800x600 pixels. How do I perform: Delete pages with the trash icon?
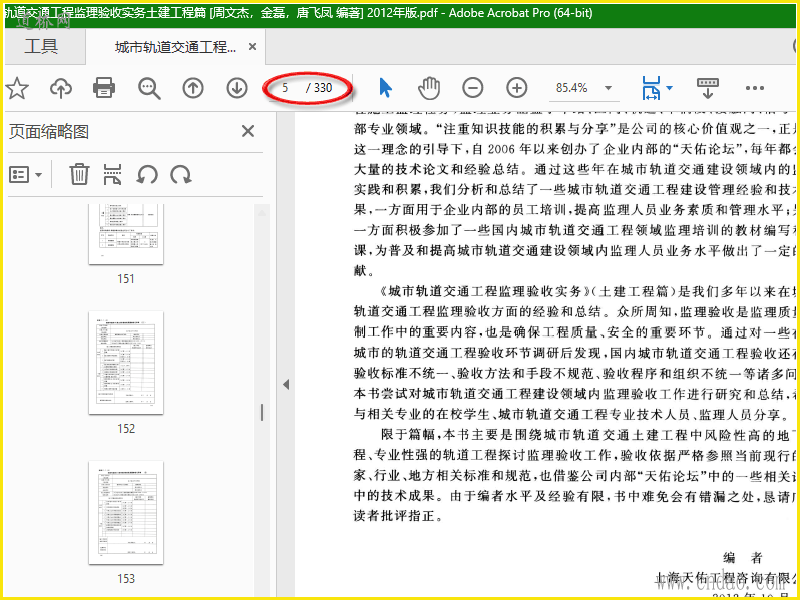coord(79,174)
